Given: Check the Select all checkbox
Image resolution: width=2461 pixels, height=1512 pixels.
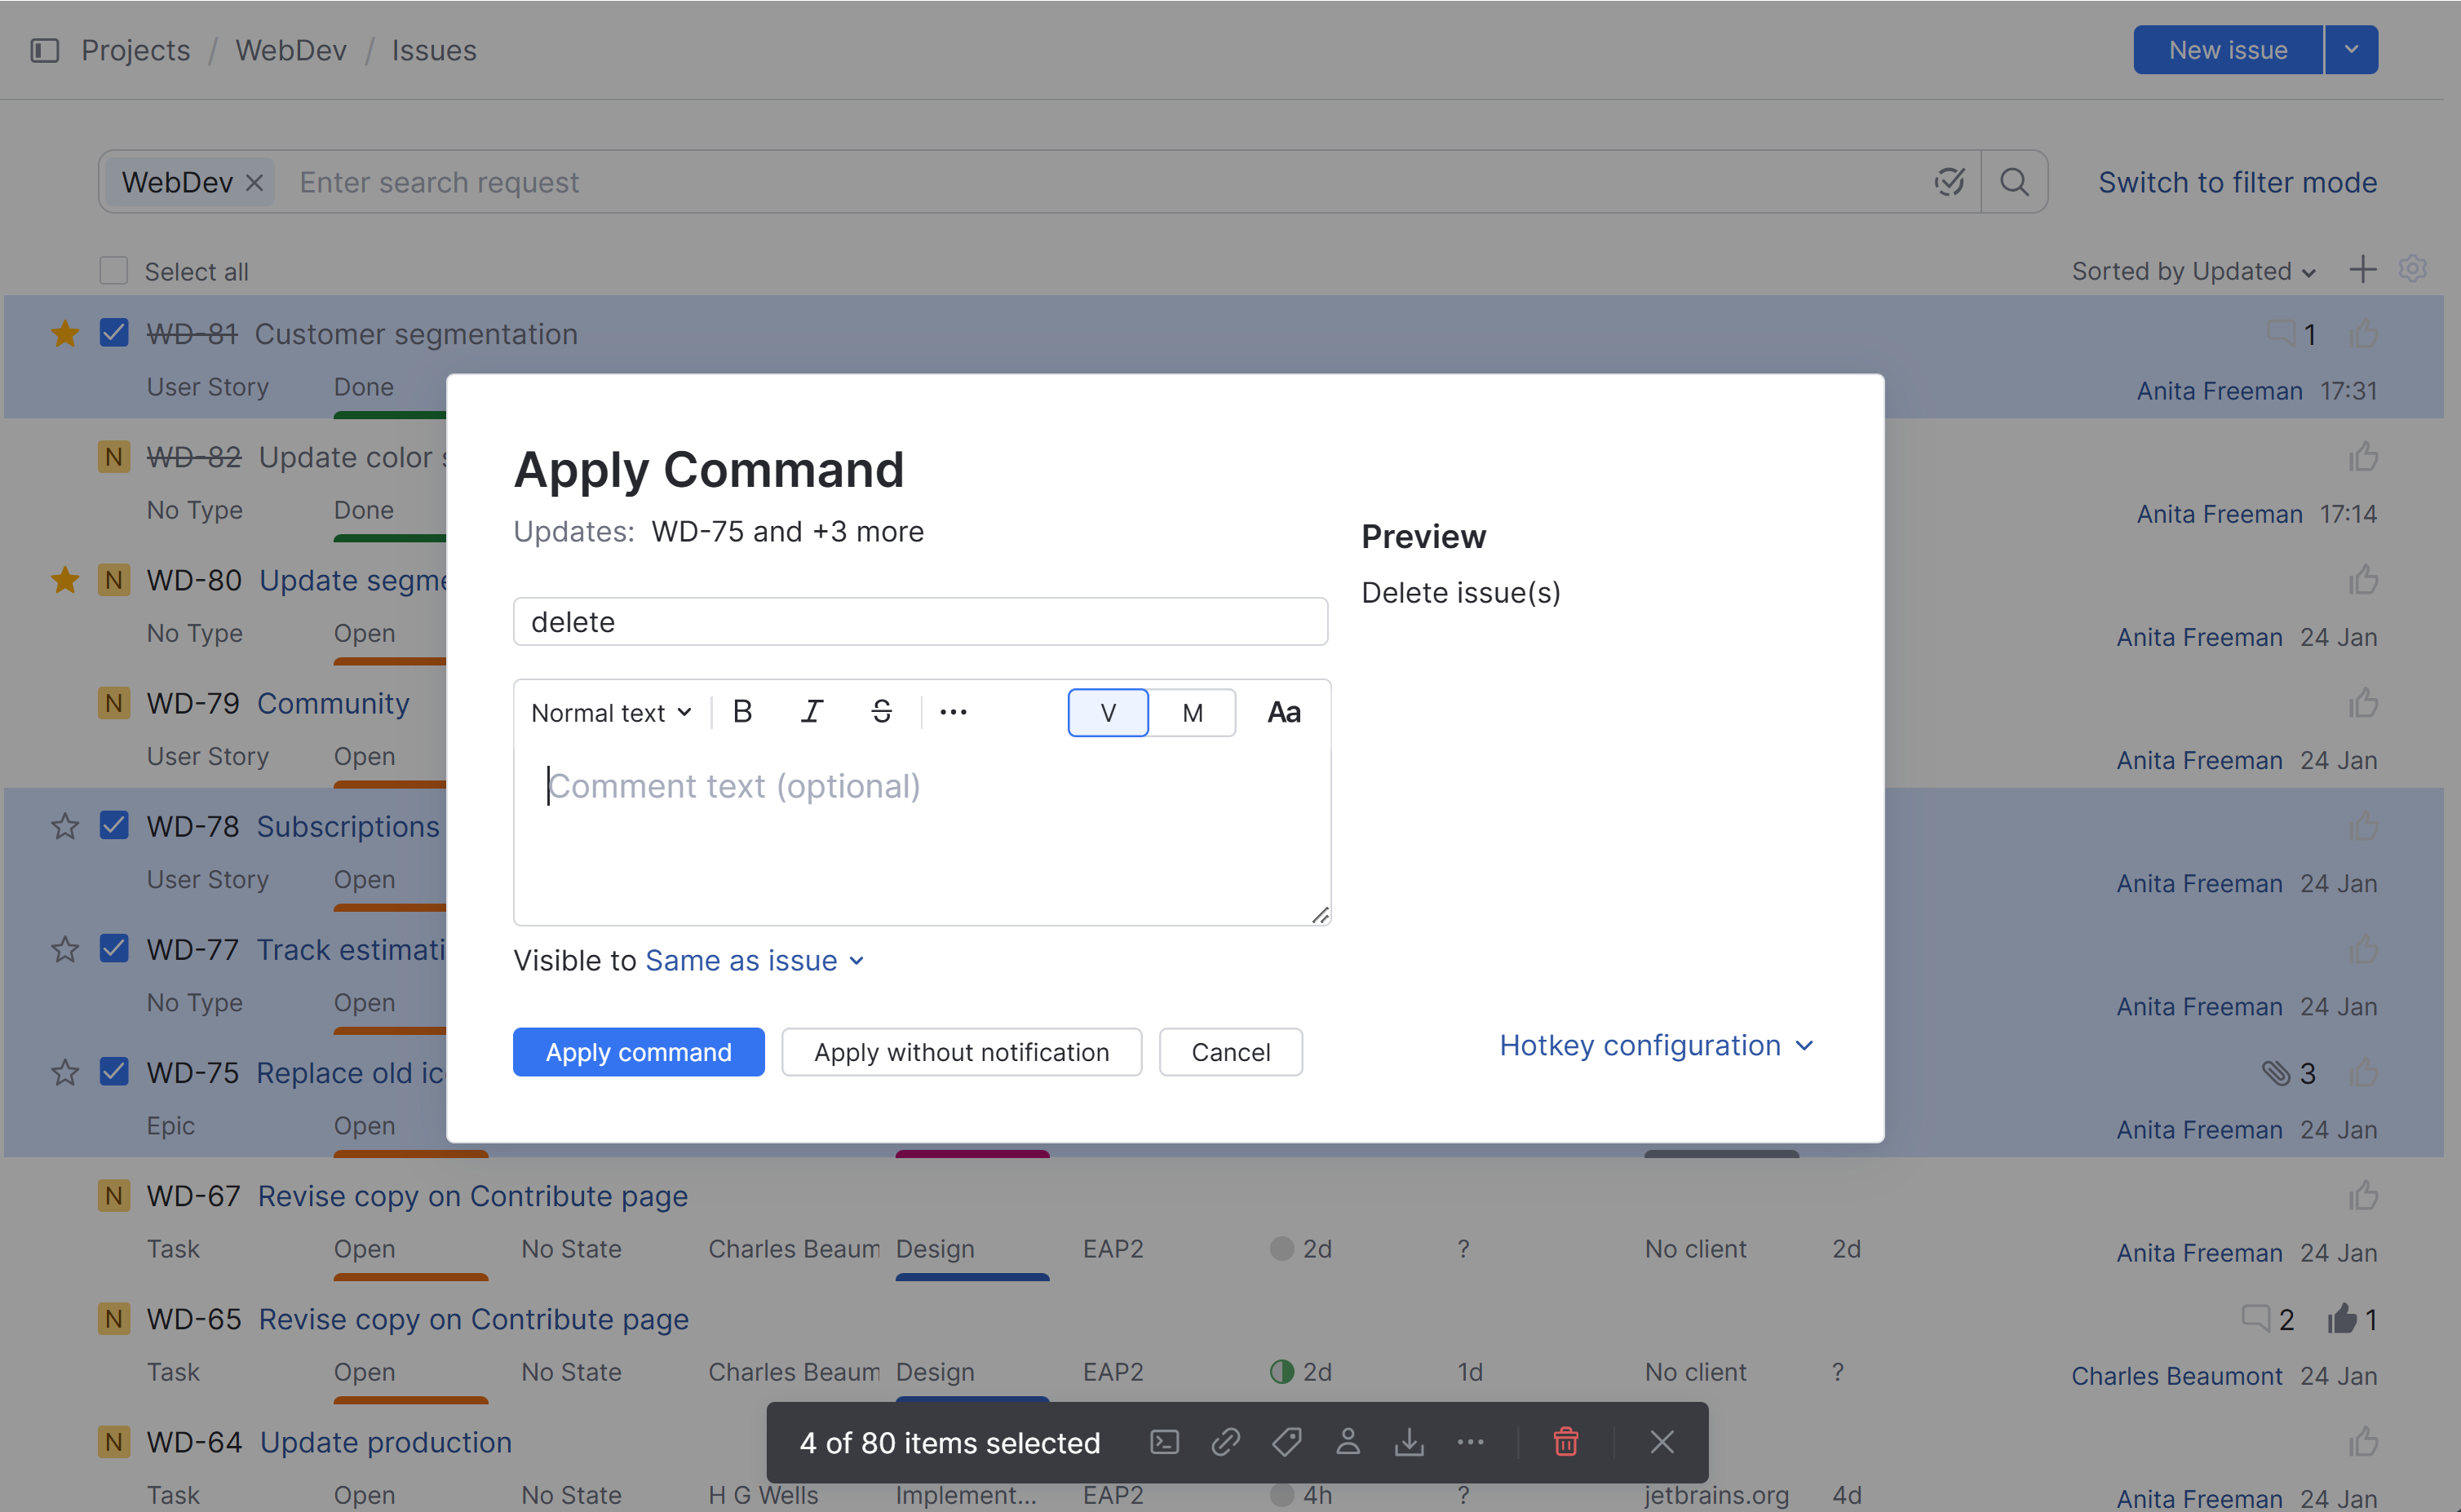Looking at the screenshot, I should (113, 270).
